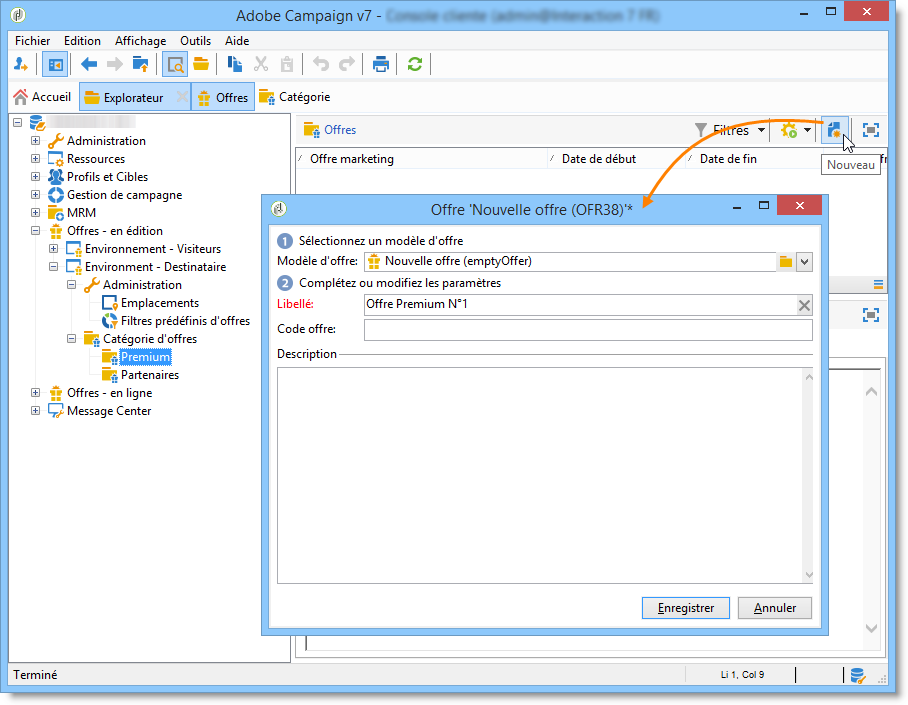908x705 pixels.
Task: Expand the Message Center node
Action: coord(35,411)
